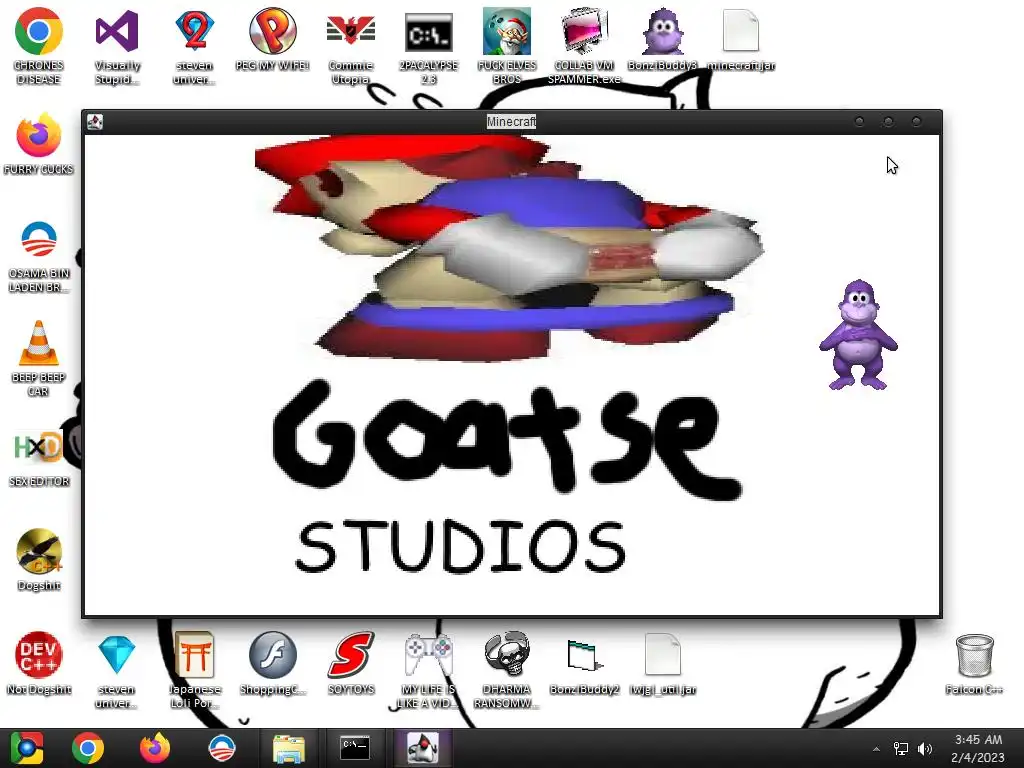Click the STUDIOS text in Minecraft splash screen

pos(461,547)
